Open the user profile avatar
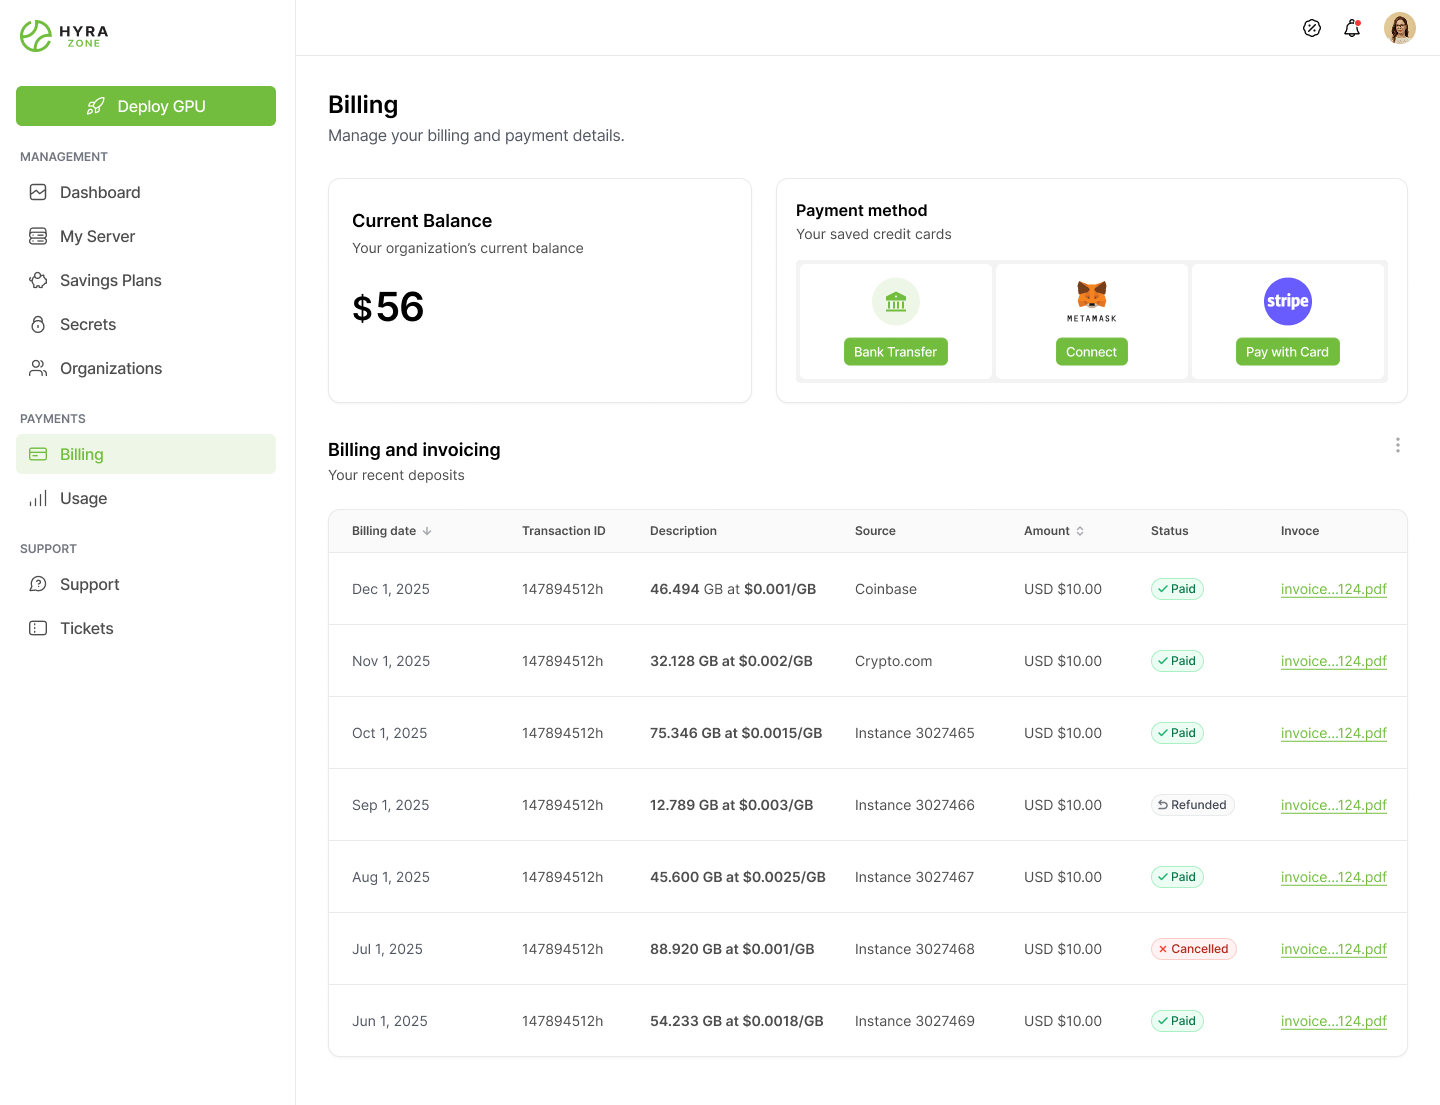 [1399, 28]
